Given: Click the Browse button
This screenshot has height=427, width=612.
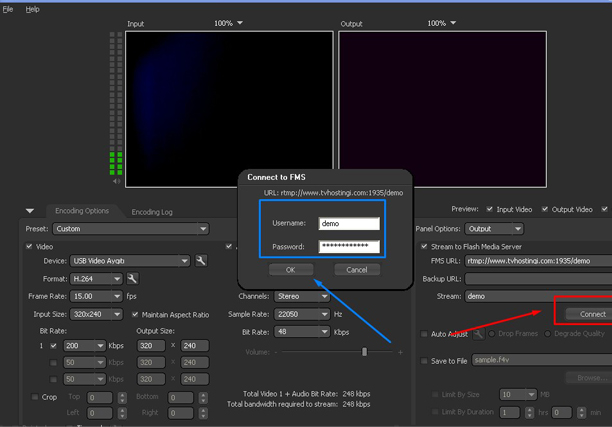Looking at the screenshot, I should 589,377.
